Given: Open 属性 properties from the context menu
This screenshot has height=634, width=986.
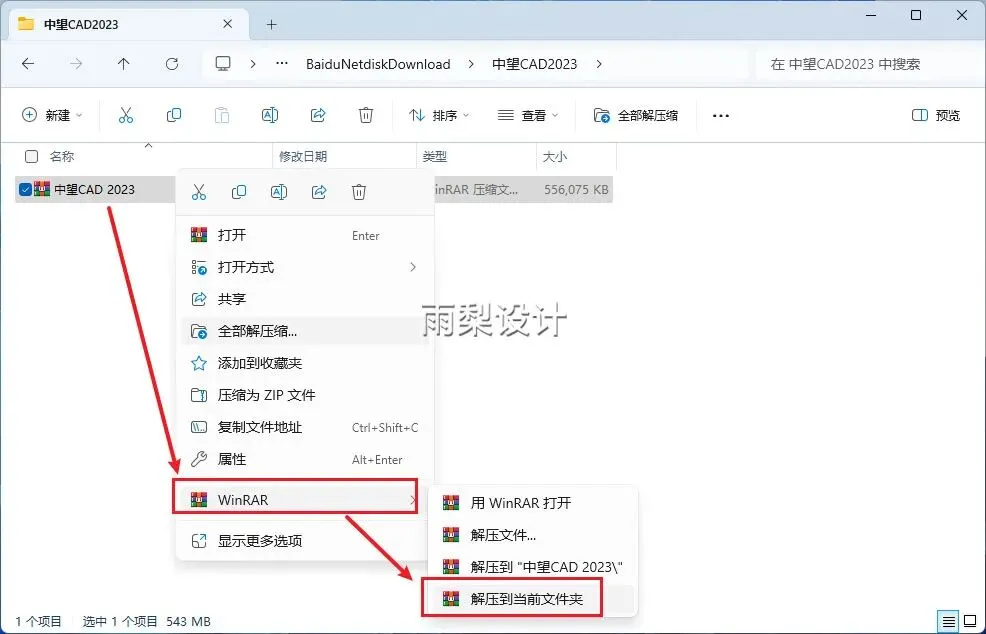Looking at the screenshot, I should click(x=305, y=459).
